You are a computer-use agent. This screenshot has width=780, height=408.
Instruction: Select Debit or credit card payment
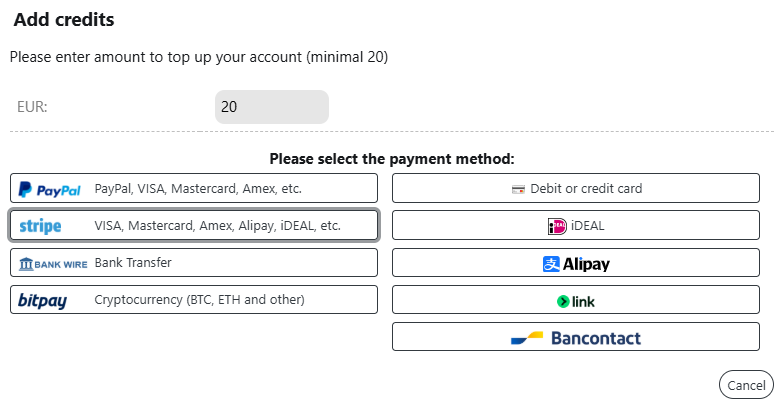(x=576, y=188)
